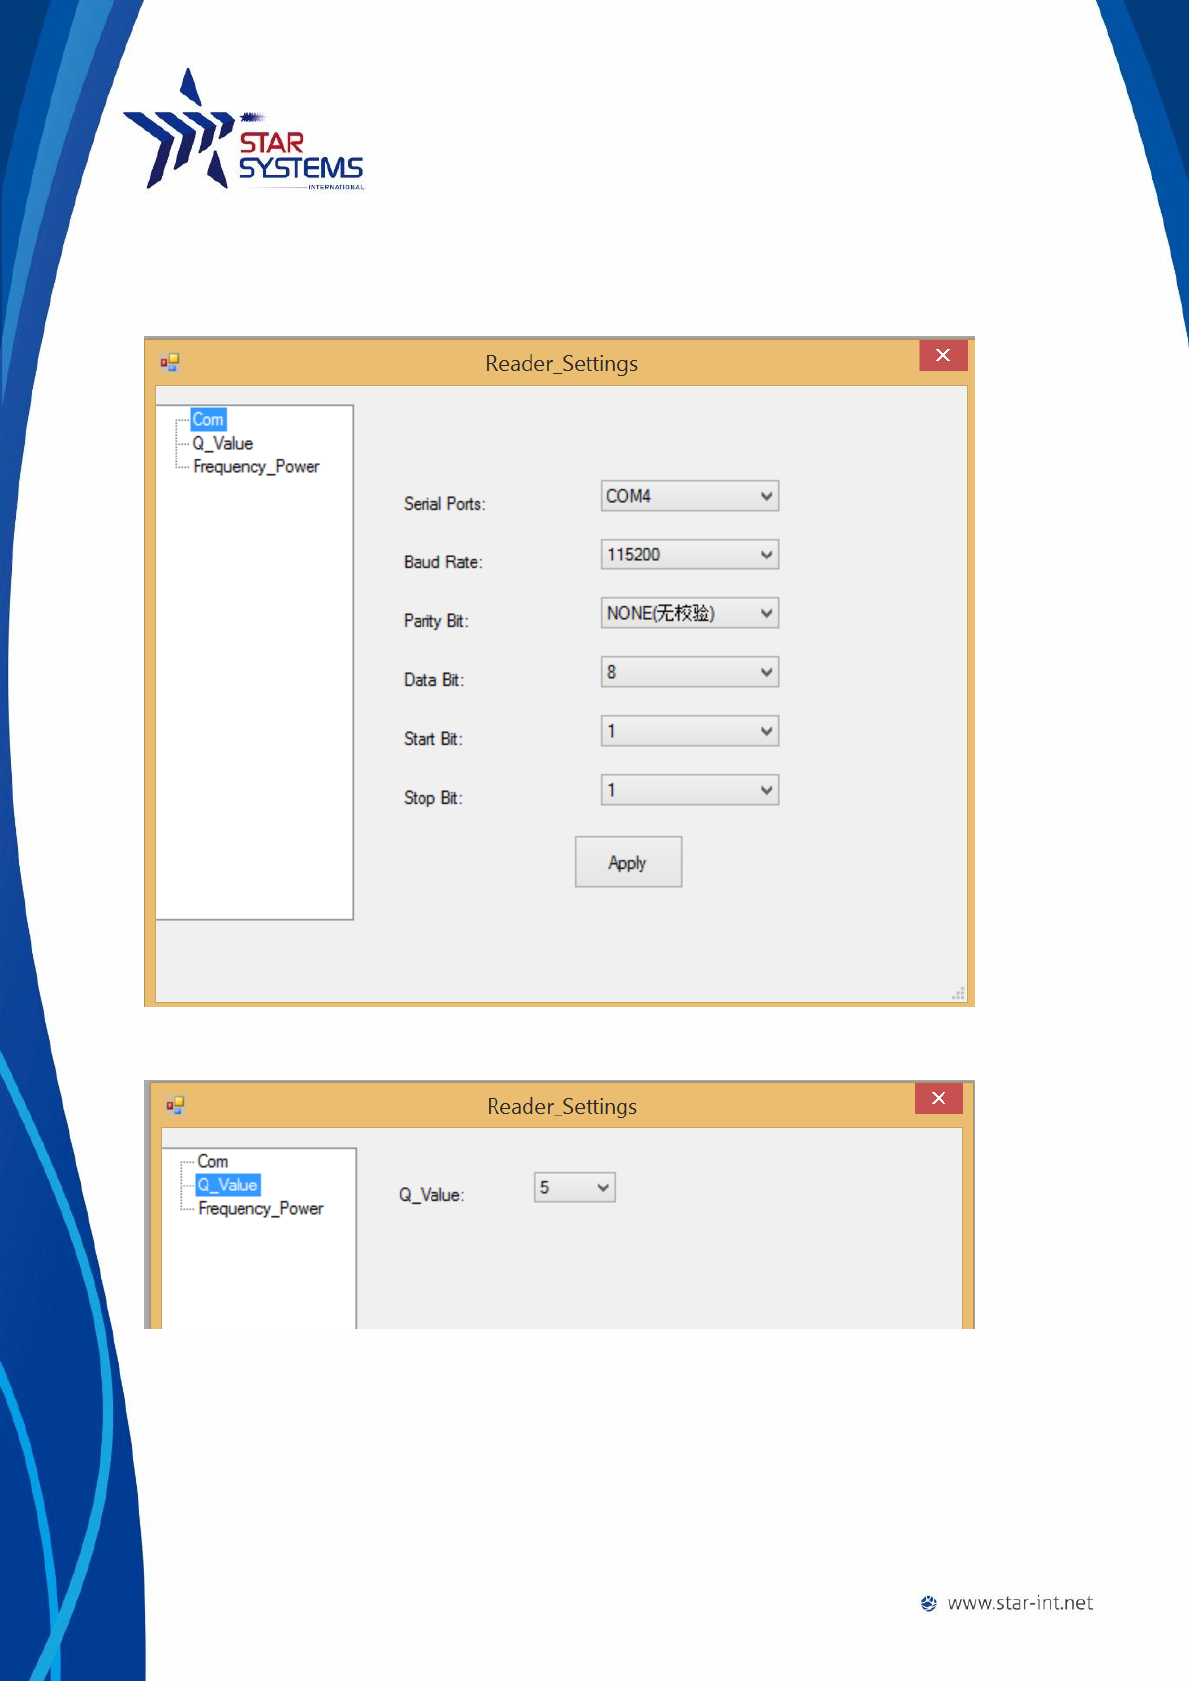Open the Parity Bit NONE dropdown
1189x1681 pixels.
tap(689, 613)
